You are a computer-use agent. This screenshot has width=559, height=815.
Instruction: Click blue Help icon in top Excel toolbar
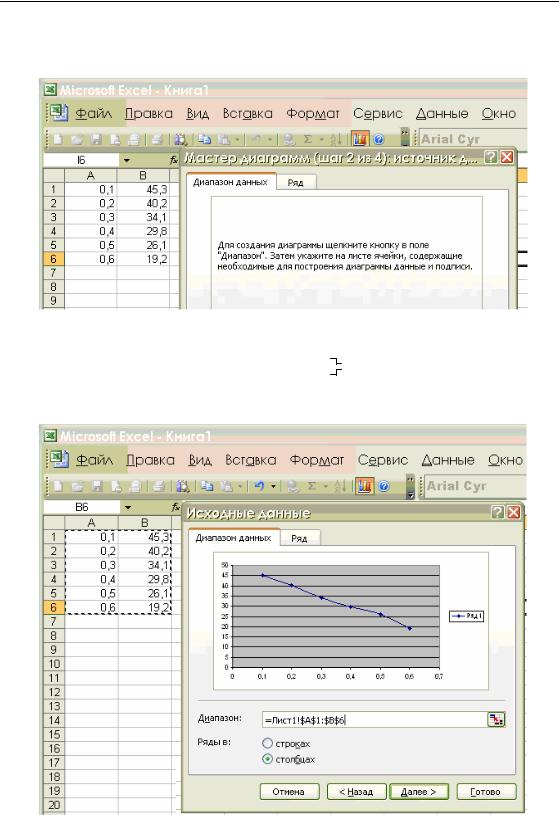[x=379, y=139]
